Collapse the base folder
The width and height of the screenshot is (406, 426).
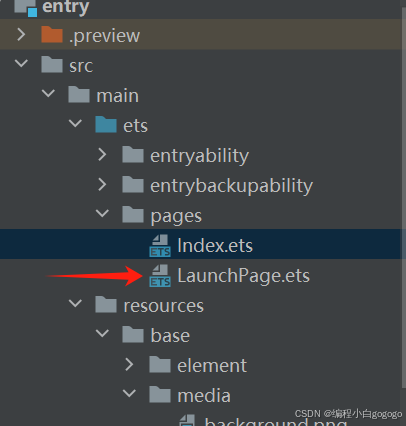[x=102, y=333]
